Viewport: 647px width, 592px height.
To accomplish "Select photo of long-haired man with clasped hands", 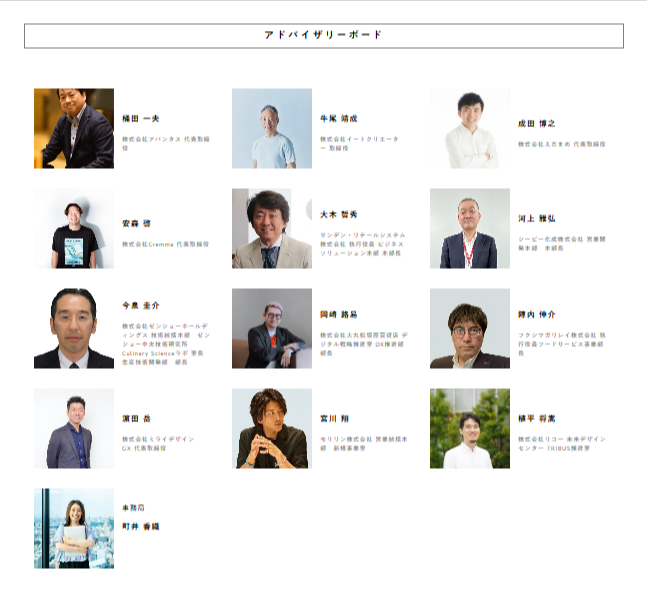I will tap(271, 428).
